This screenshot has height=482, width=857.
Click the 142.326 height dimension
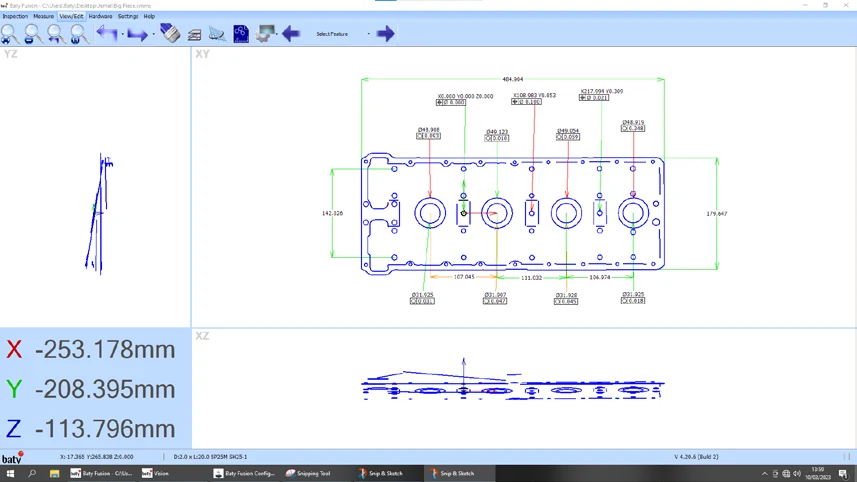coord(332,213)
